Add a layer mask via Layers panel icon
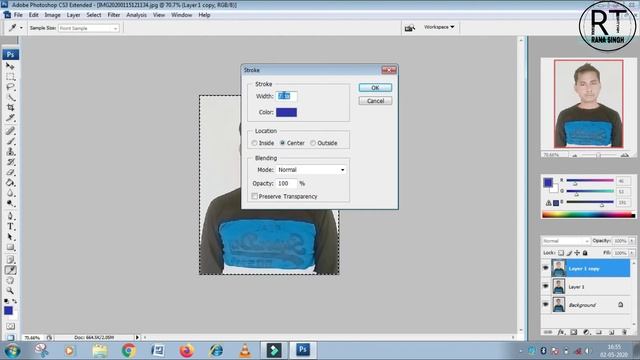 pyautogui.click(x=573, y=332)
